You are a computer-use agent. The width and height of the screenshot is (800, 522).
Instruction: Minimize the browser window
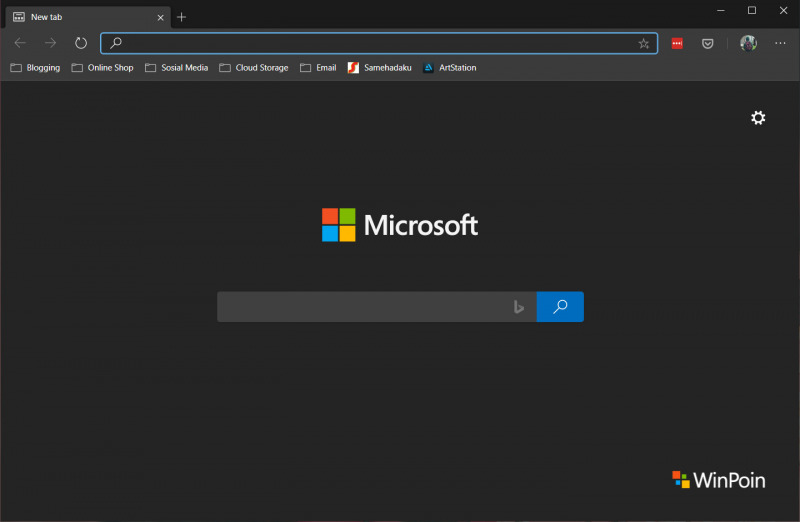720,10
